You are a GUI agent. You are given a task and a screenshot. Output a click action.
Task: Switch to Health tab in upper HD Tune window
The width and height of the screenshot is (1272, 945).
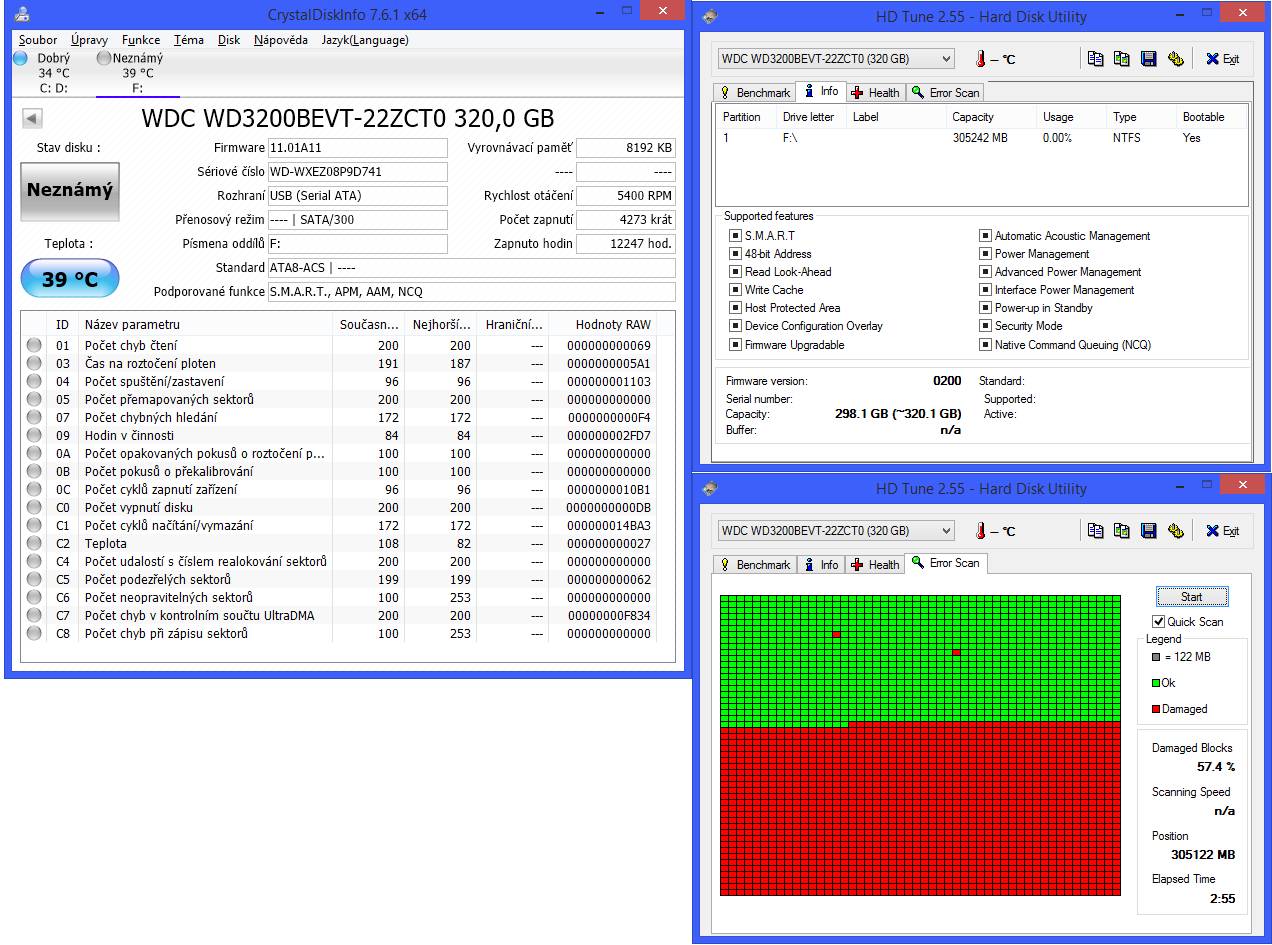(x=875, y=93)
